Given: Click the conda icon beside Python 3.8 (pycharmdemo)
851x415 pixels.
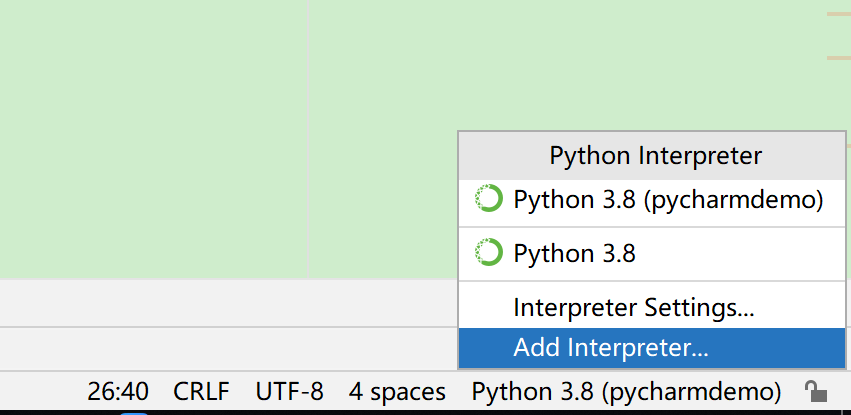Looking at the screenshot, I should tap(488, 199).
